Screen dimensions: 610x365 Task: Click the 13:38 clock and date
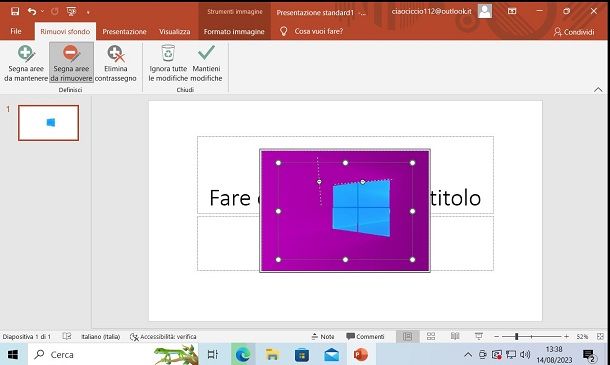coord(554,354)
